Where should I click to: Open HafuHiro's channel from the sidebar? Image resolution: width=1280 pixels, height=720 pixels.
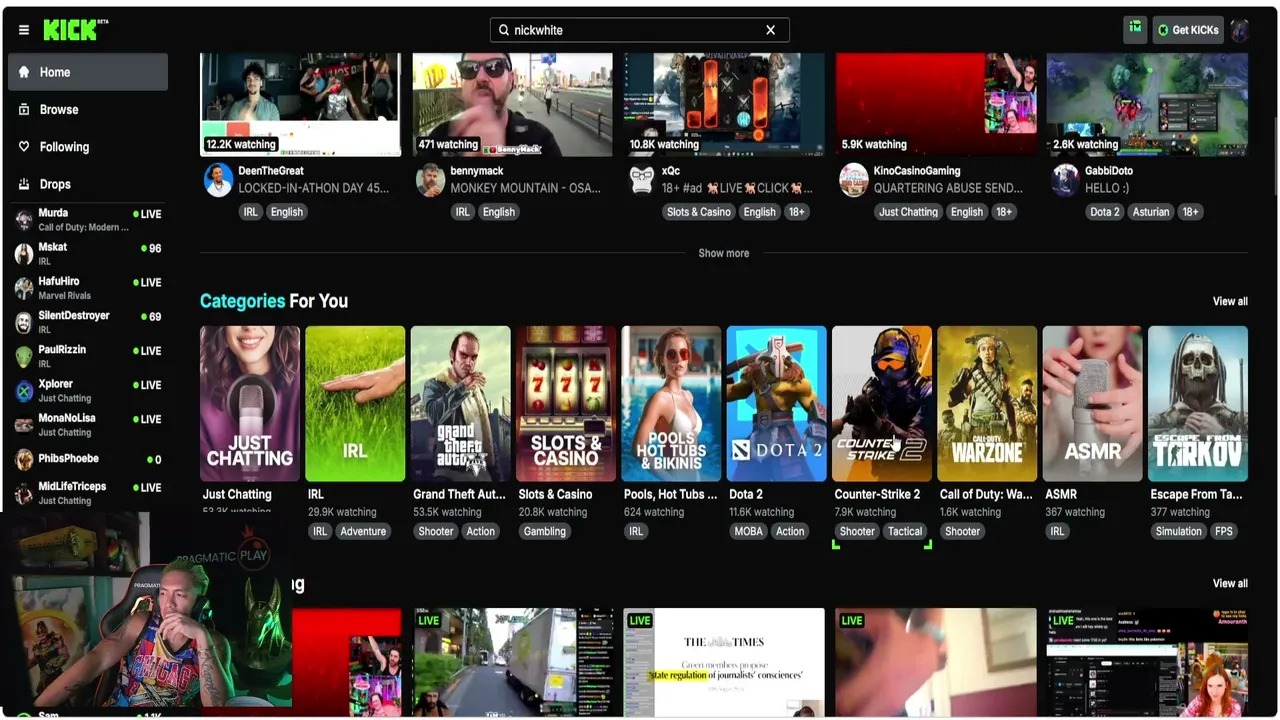pos(88,288)
